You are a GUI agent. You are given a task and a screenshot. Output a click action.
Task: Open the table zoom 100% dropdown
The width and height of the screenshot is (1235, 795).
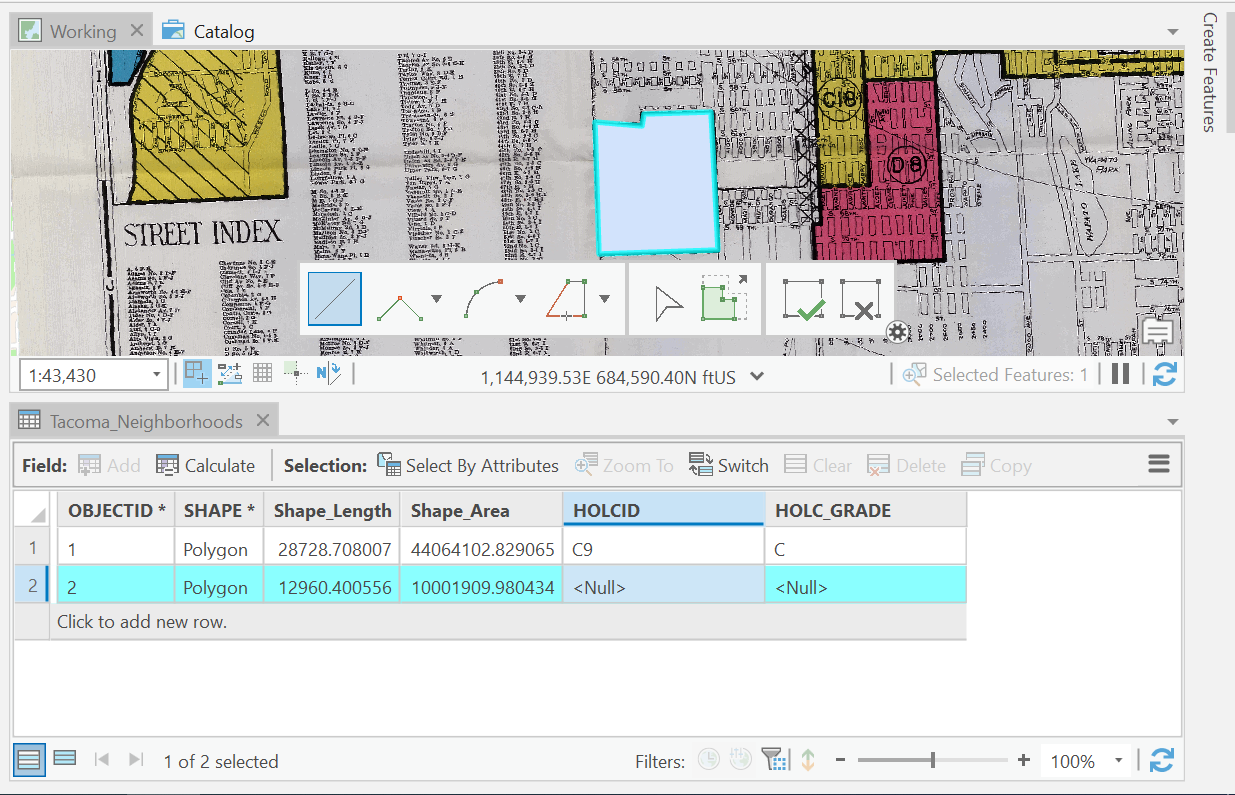pyautogui.click(x=1118, y=761)
